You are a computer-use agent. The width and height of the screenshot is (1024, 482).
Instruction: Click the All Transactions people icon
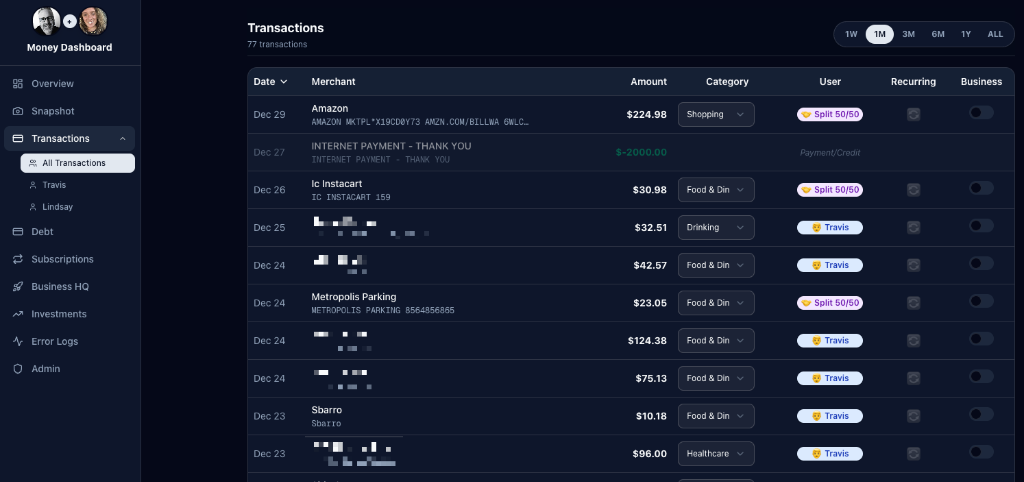[33, 163]
